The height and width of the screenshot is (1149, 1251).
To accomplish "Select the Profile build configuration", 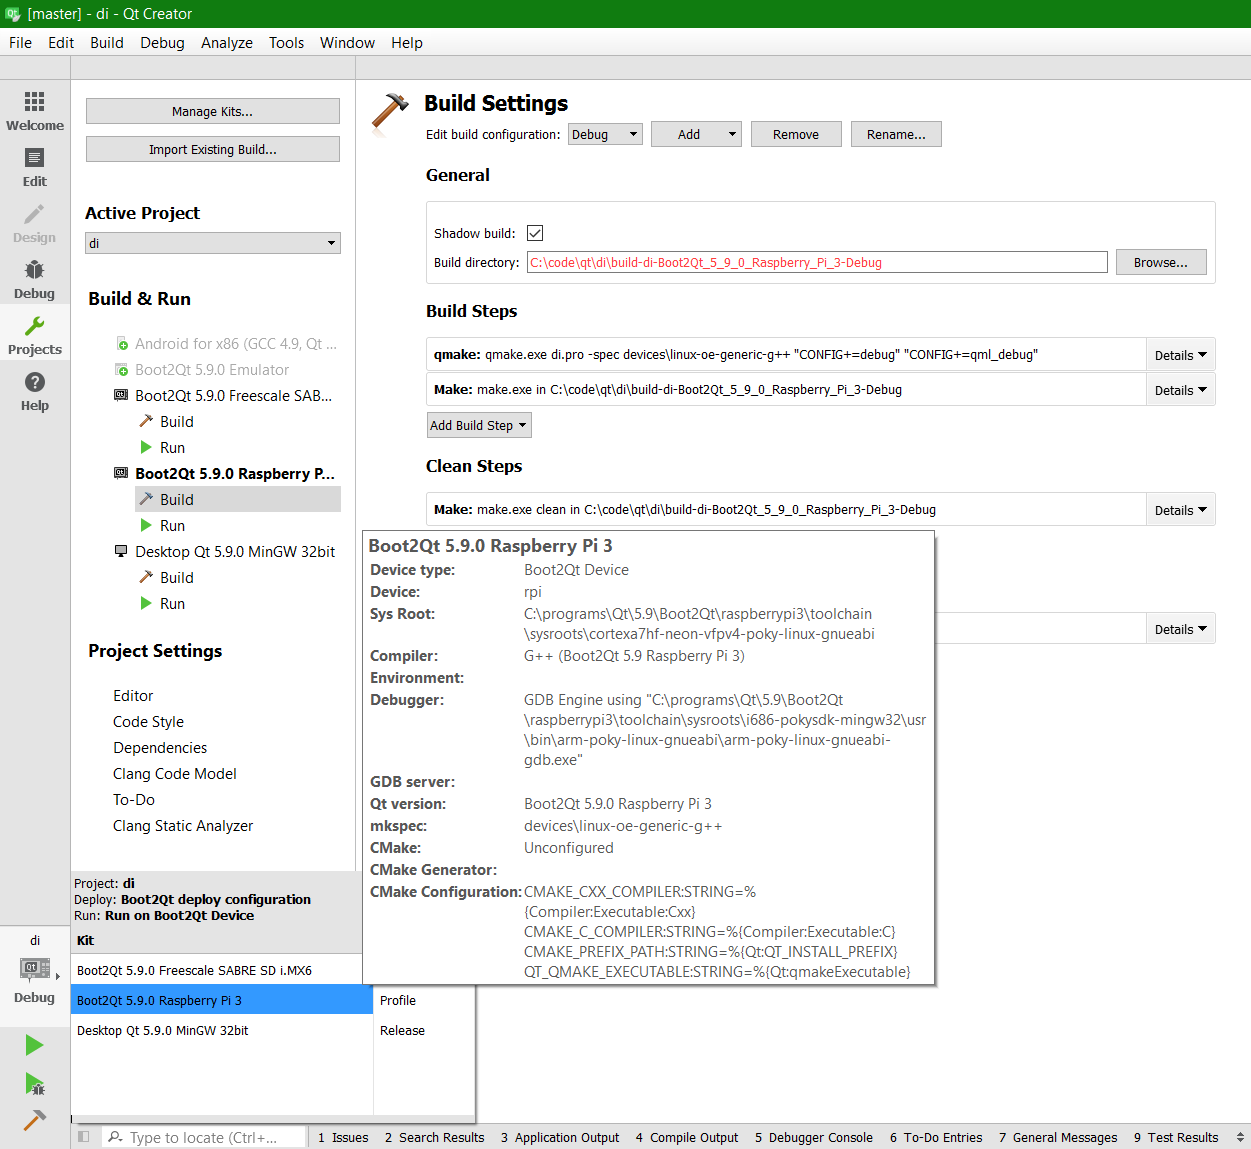I will click(x=424, y=1000).
